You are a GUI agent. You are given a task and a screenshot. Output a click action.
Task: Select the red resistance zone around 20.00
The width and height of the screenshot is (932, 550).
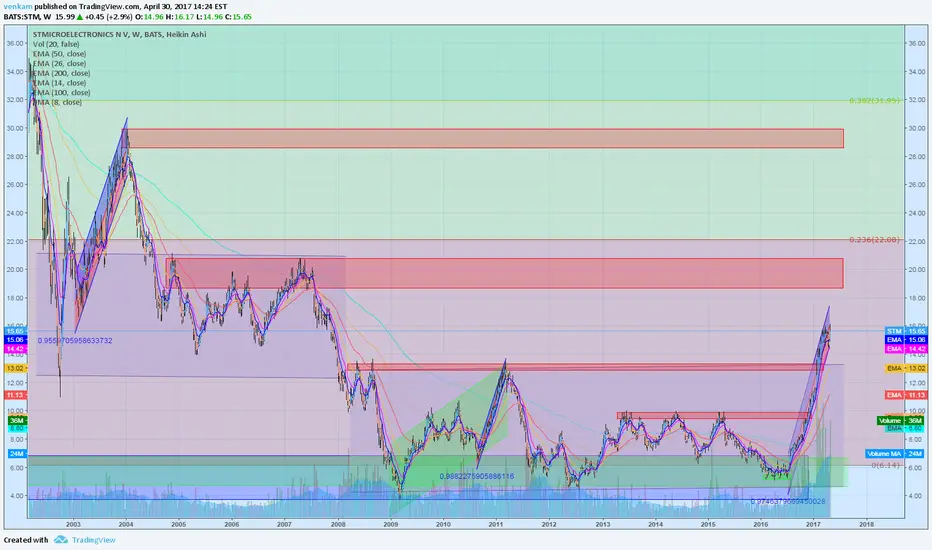504,273
